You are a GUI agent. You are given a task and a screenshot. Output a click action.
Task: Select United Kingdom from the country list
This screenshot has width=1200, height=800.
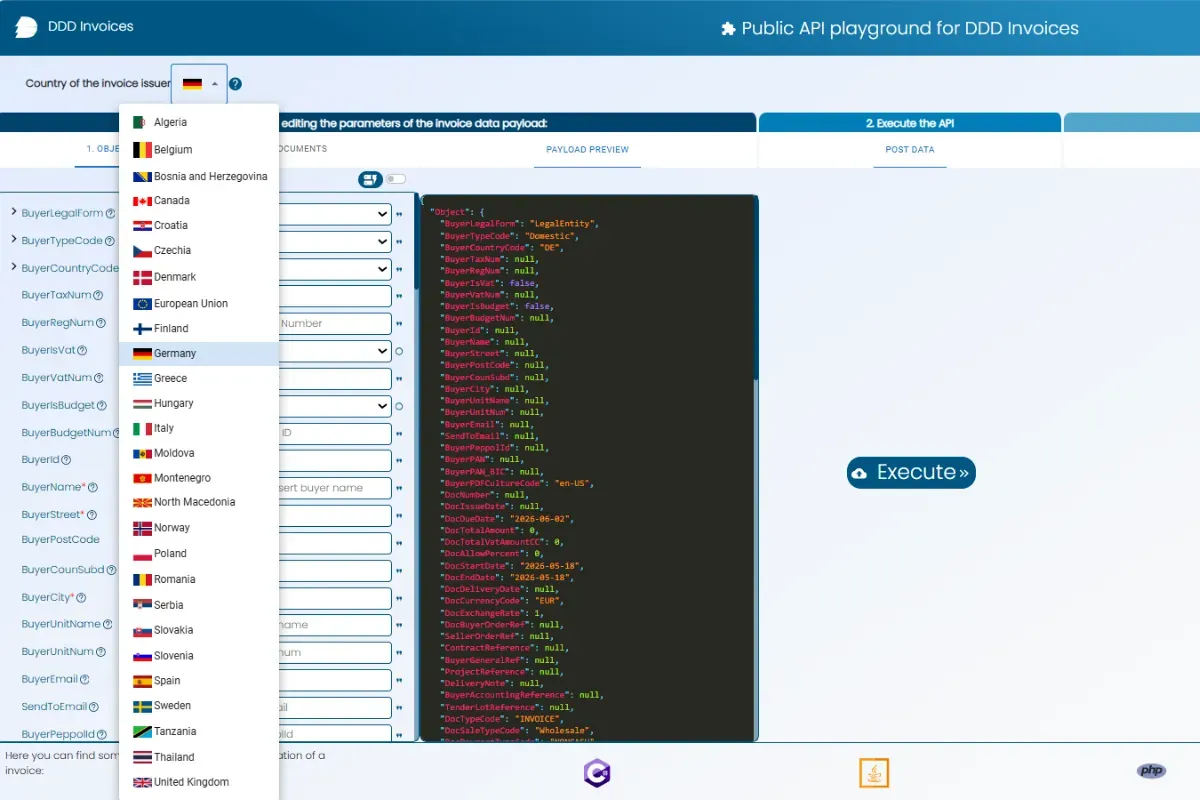point(199,782)
